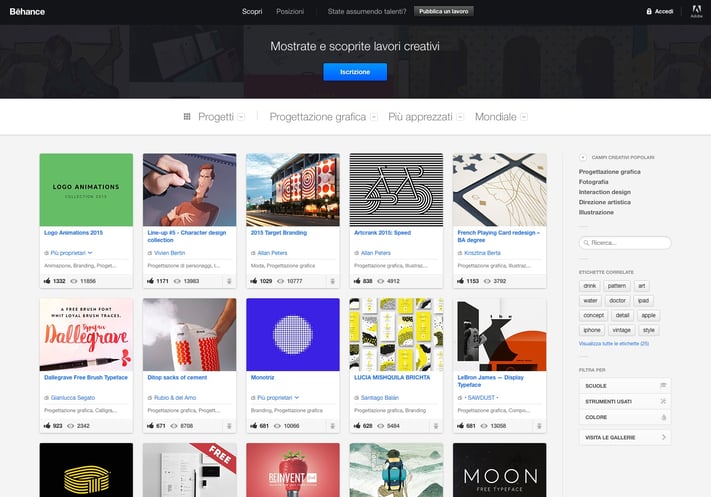Select Illustrazione creative field
711x497 pixels.
pos(596,212)
